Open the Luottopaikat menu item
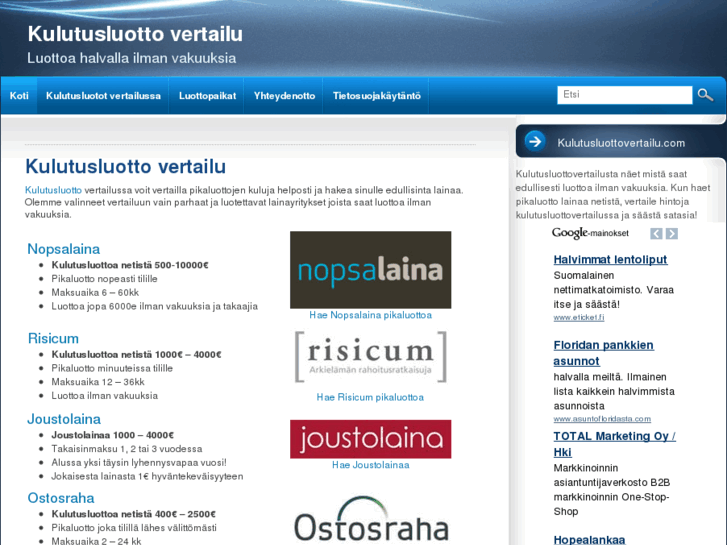727x545 pixels. [207, 96]
